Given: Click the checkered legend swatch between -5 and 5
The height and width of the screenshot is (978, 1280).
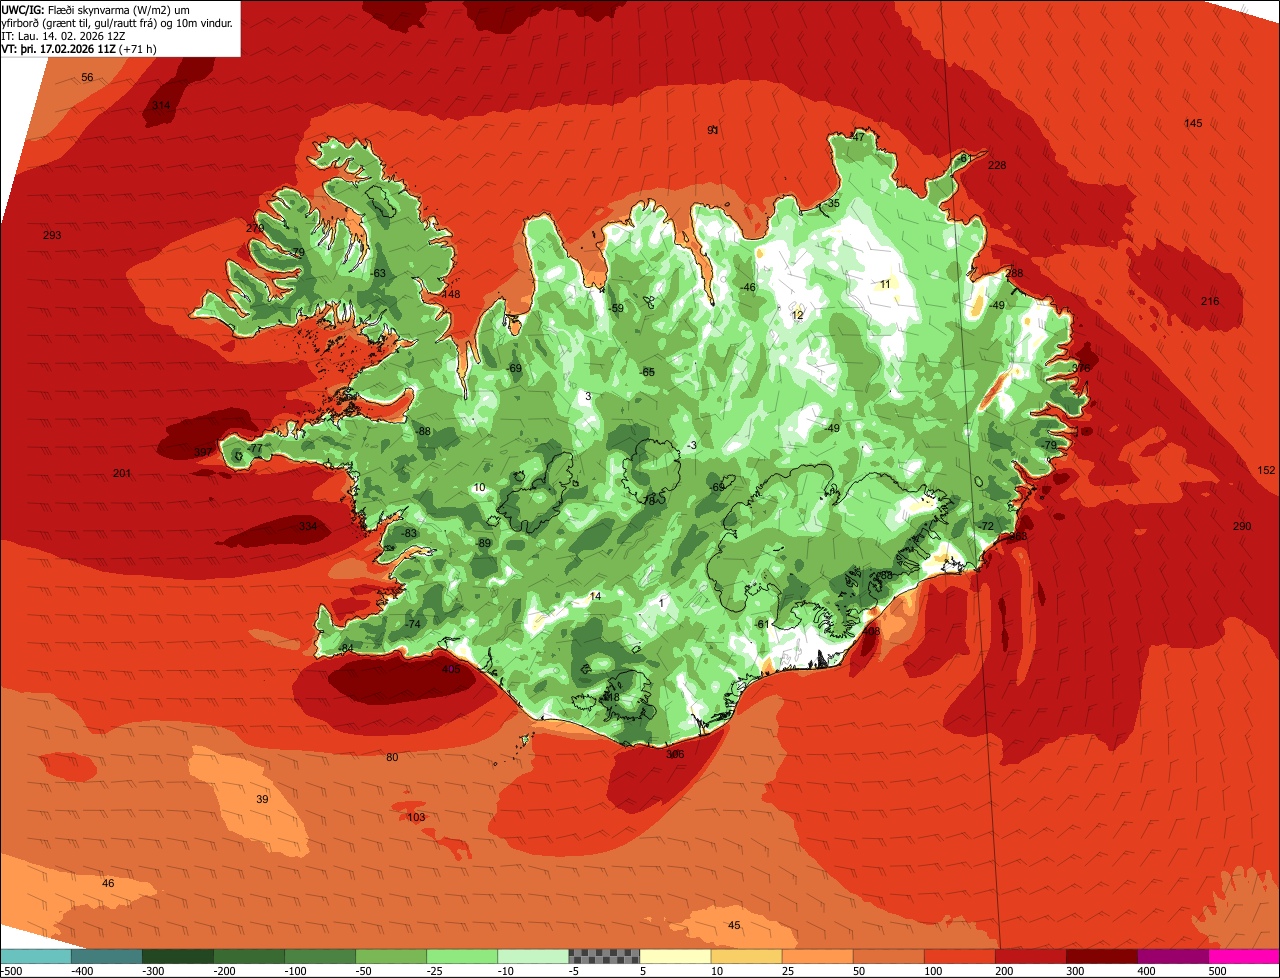Looking at the screenshot, I should coord(604,955).
